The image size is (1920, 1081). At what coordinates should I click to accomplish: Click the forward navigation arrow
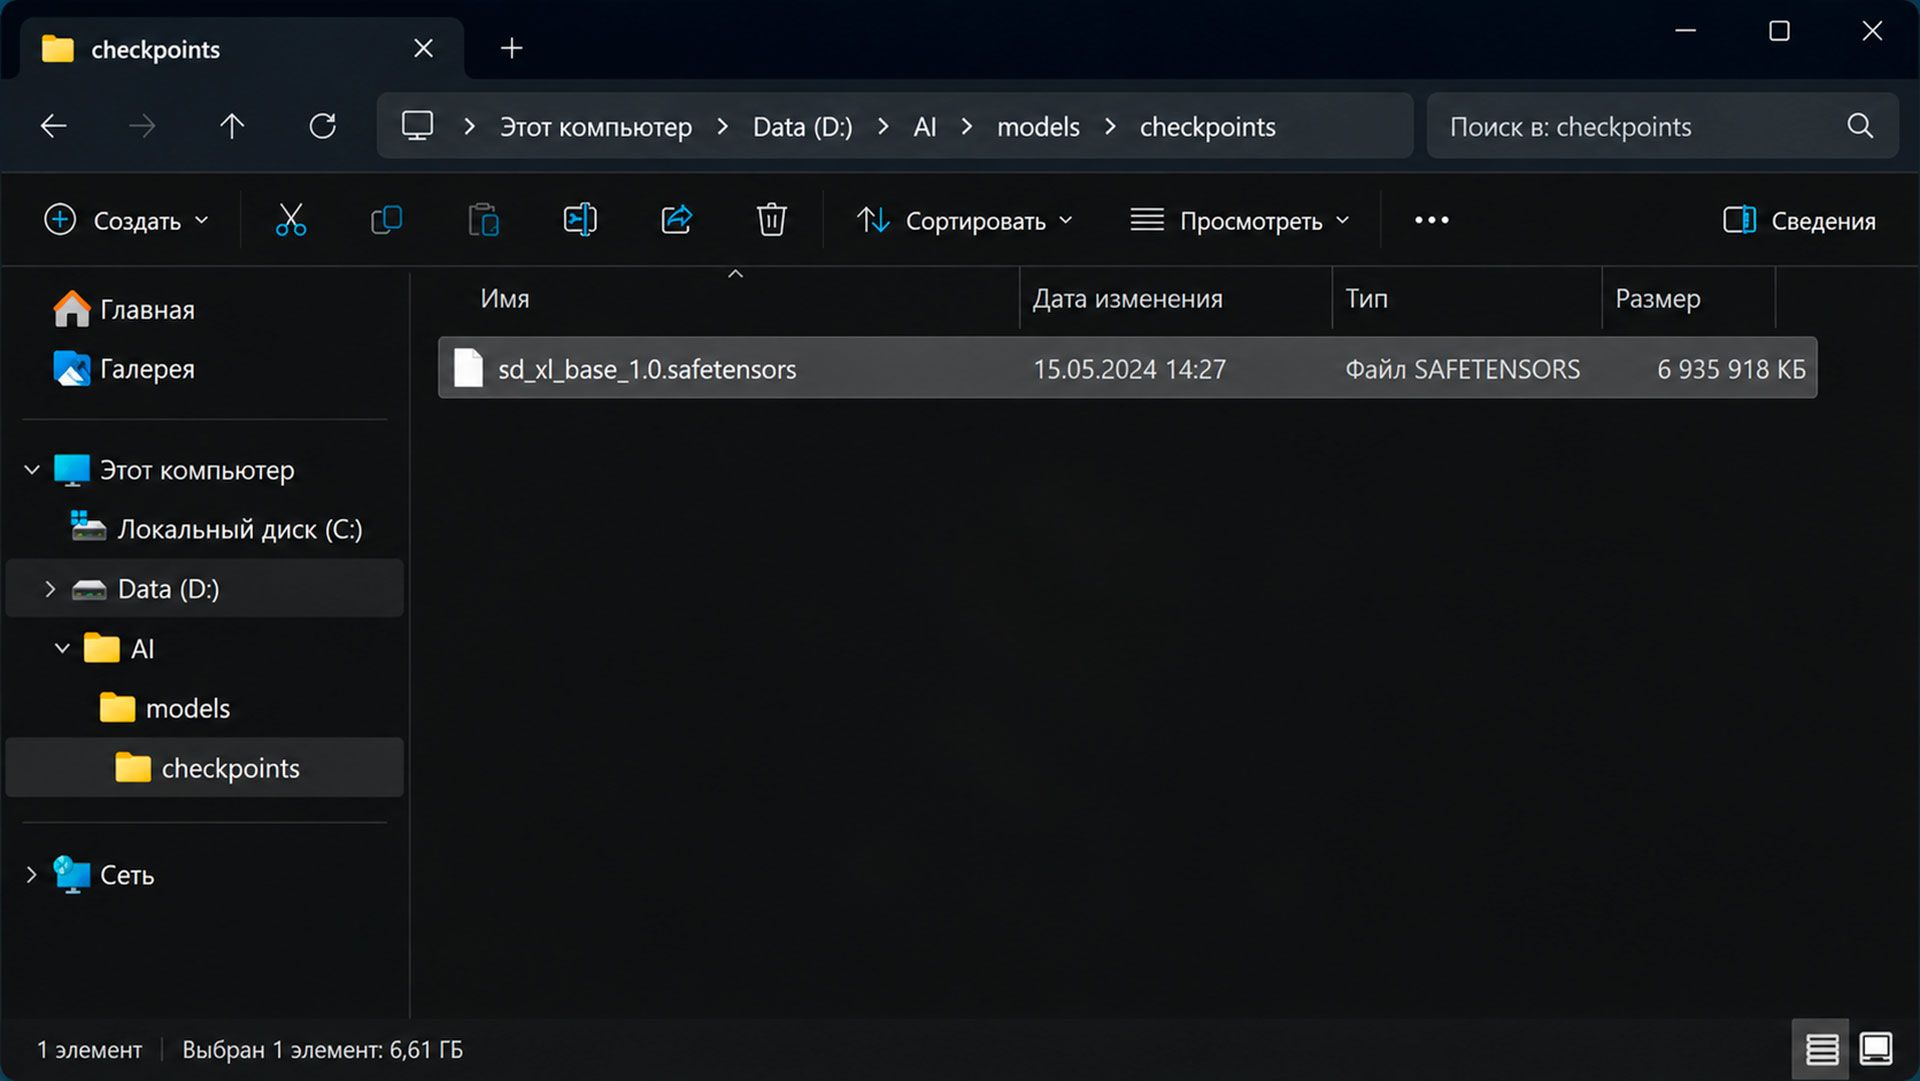[x=142, y=126]
